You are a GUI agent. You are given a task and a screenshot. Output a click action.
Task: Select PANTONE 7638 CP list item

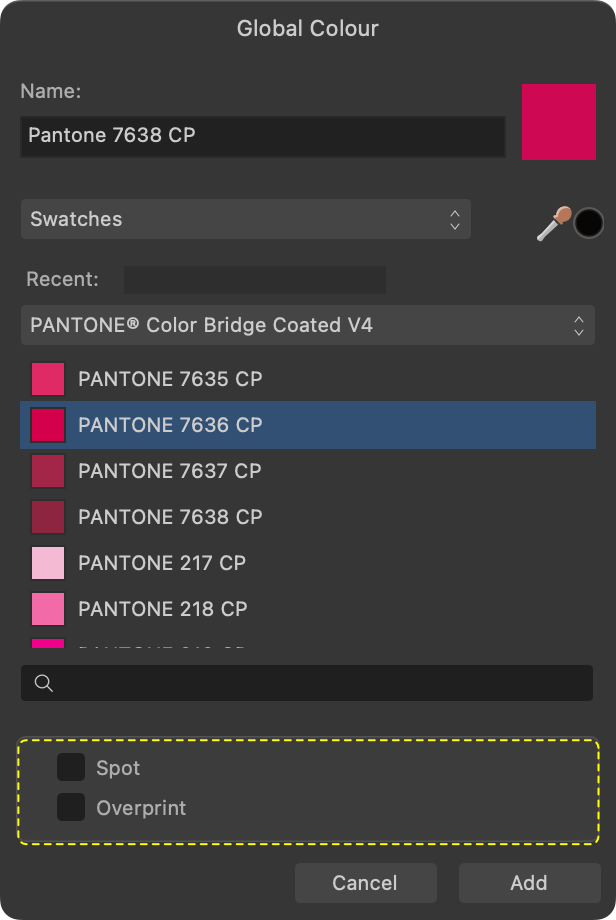pyautogui.click(x=170, y=517)
